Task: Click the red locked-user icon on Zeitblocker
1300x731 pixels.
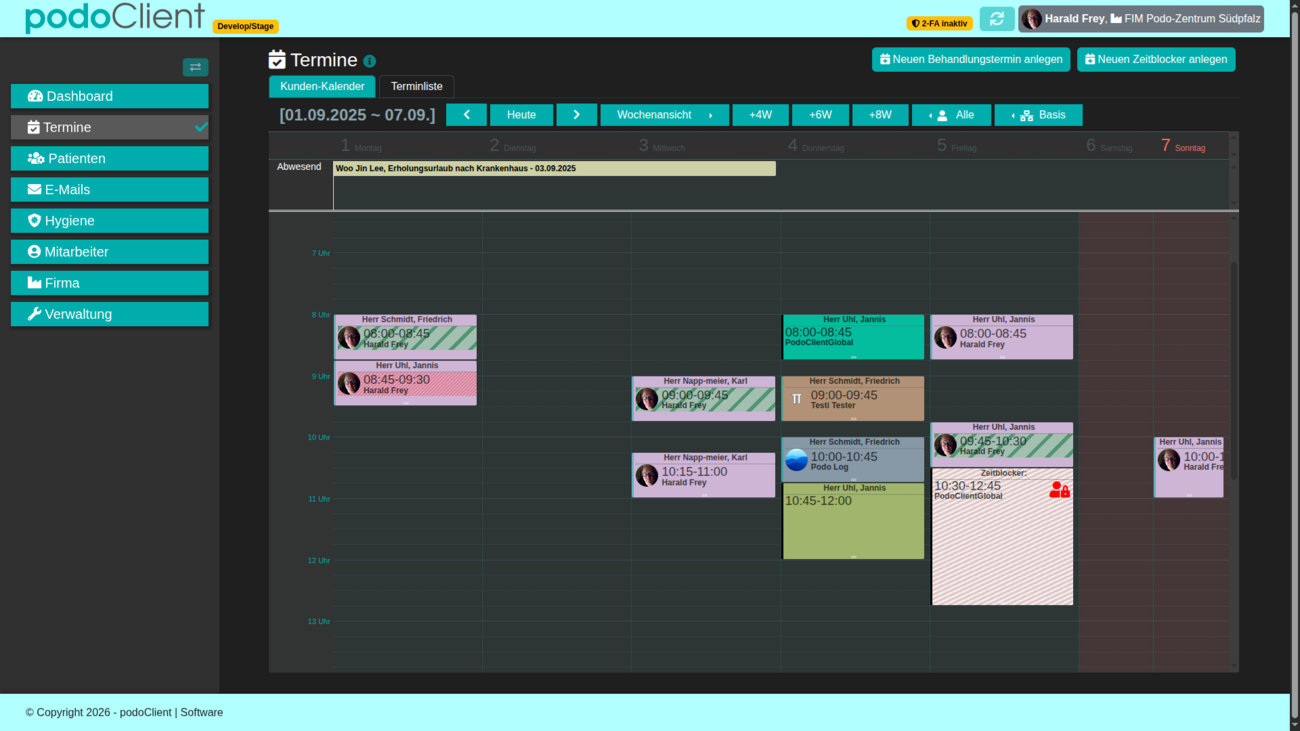Action: tap(1059, 489)
